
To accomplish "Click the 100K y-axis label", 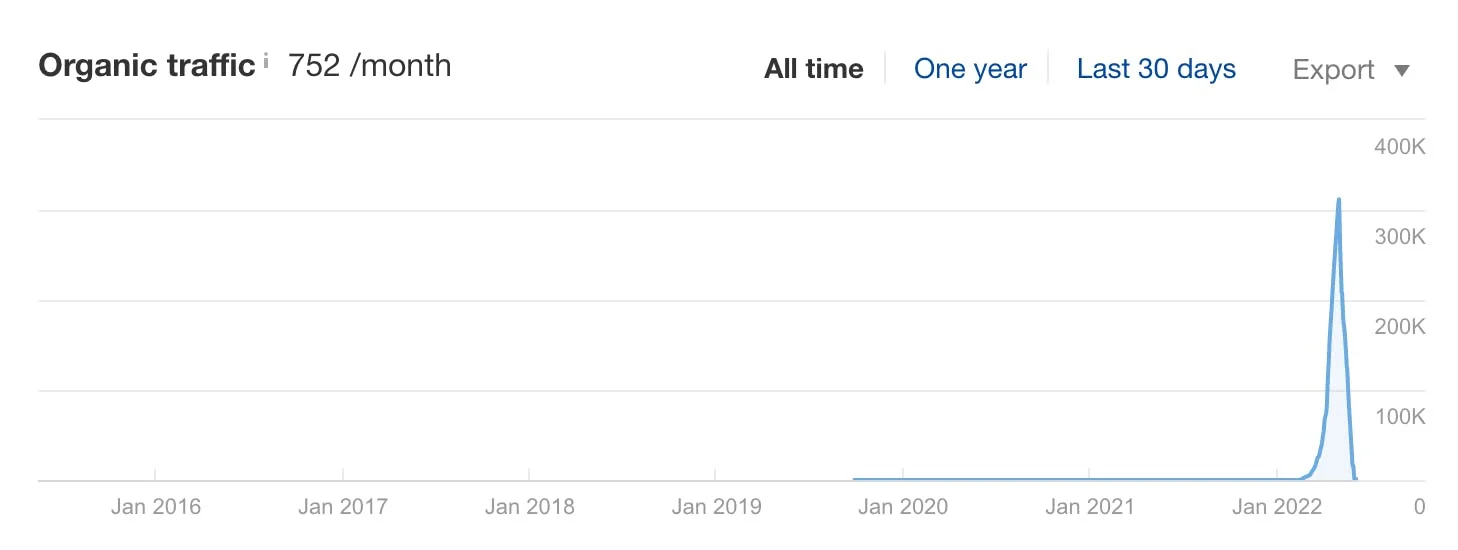I will click(x=1399, y=417).
